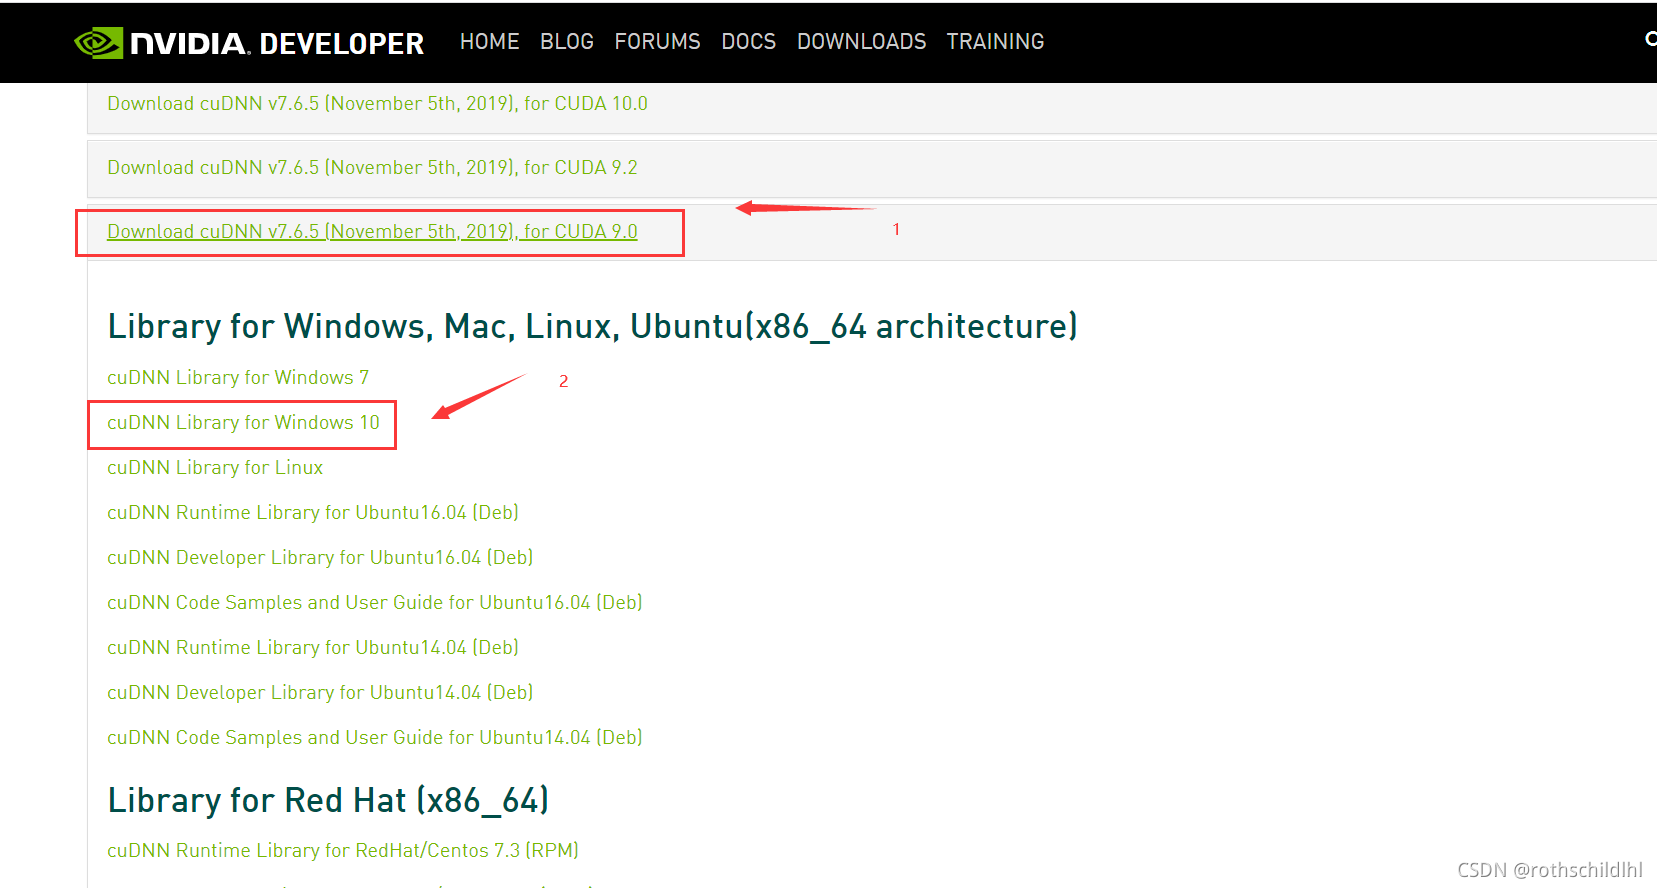The height and width of the screenshot is (888, 1657).
Task: Expand cuDNN v7.6.5 for CUDA 9.2
Action: click(372, 168)
